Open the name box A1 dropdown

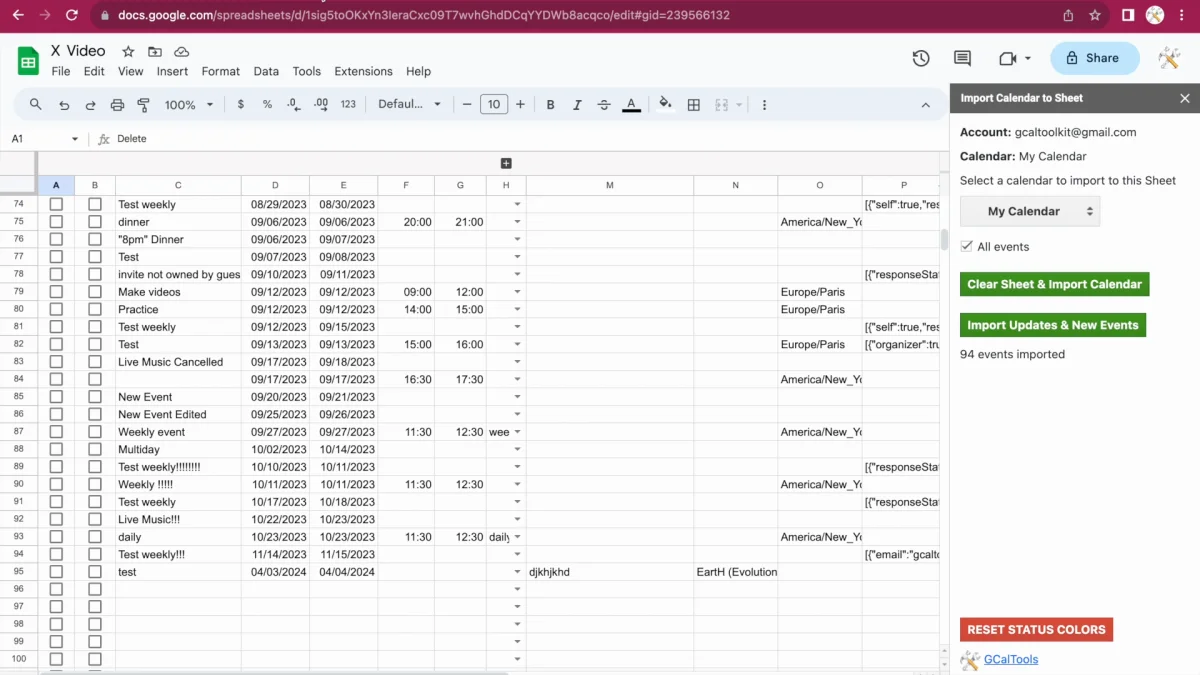point(74,139)
